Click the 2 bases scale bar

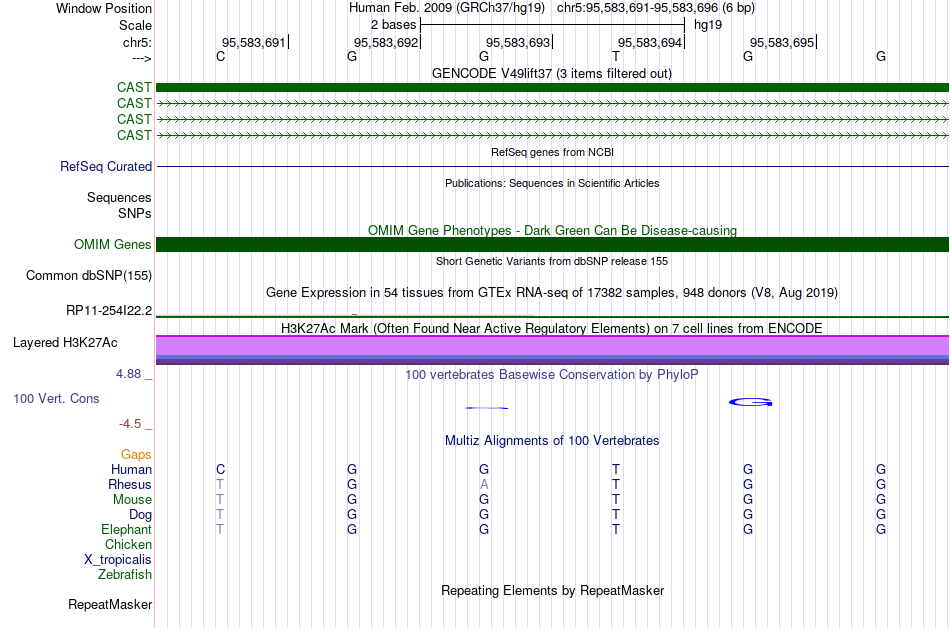pos(552,25)
